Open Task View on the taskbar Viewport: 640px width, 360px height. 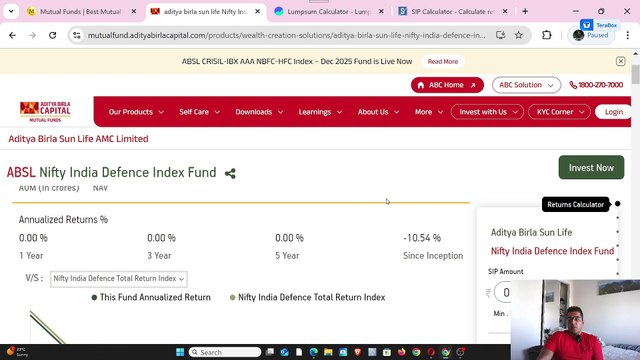(270, 352)
